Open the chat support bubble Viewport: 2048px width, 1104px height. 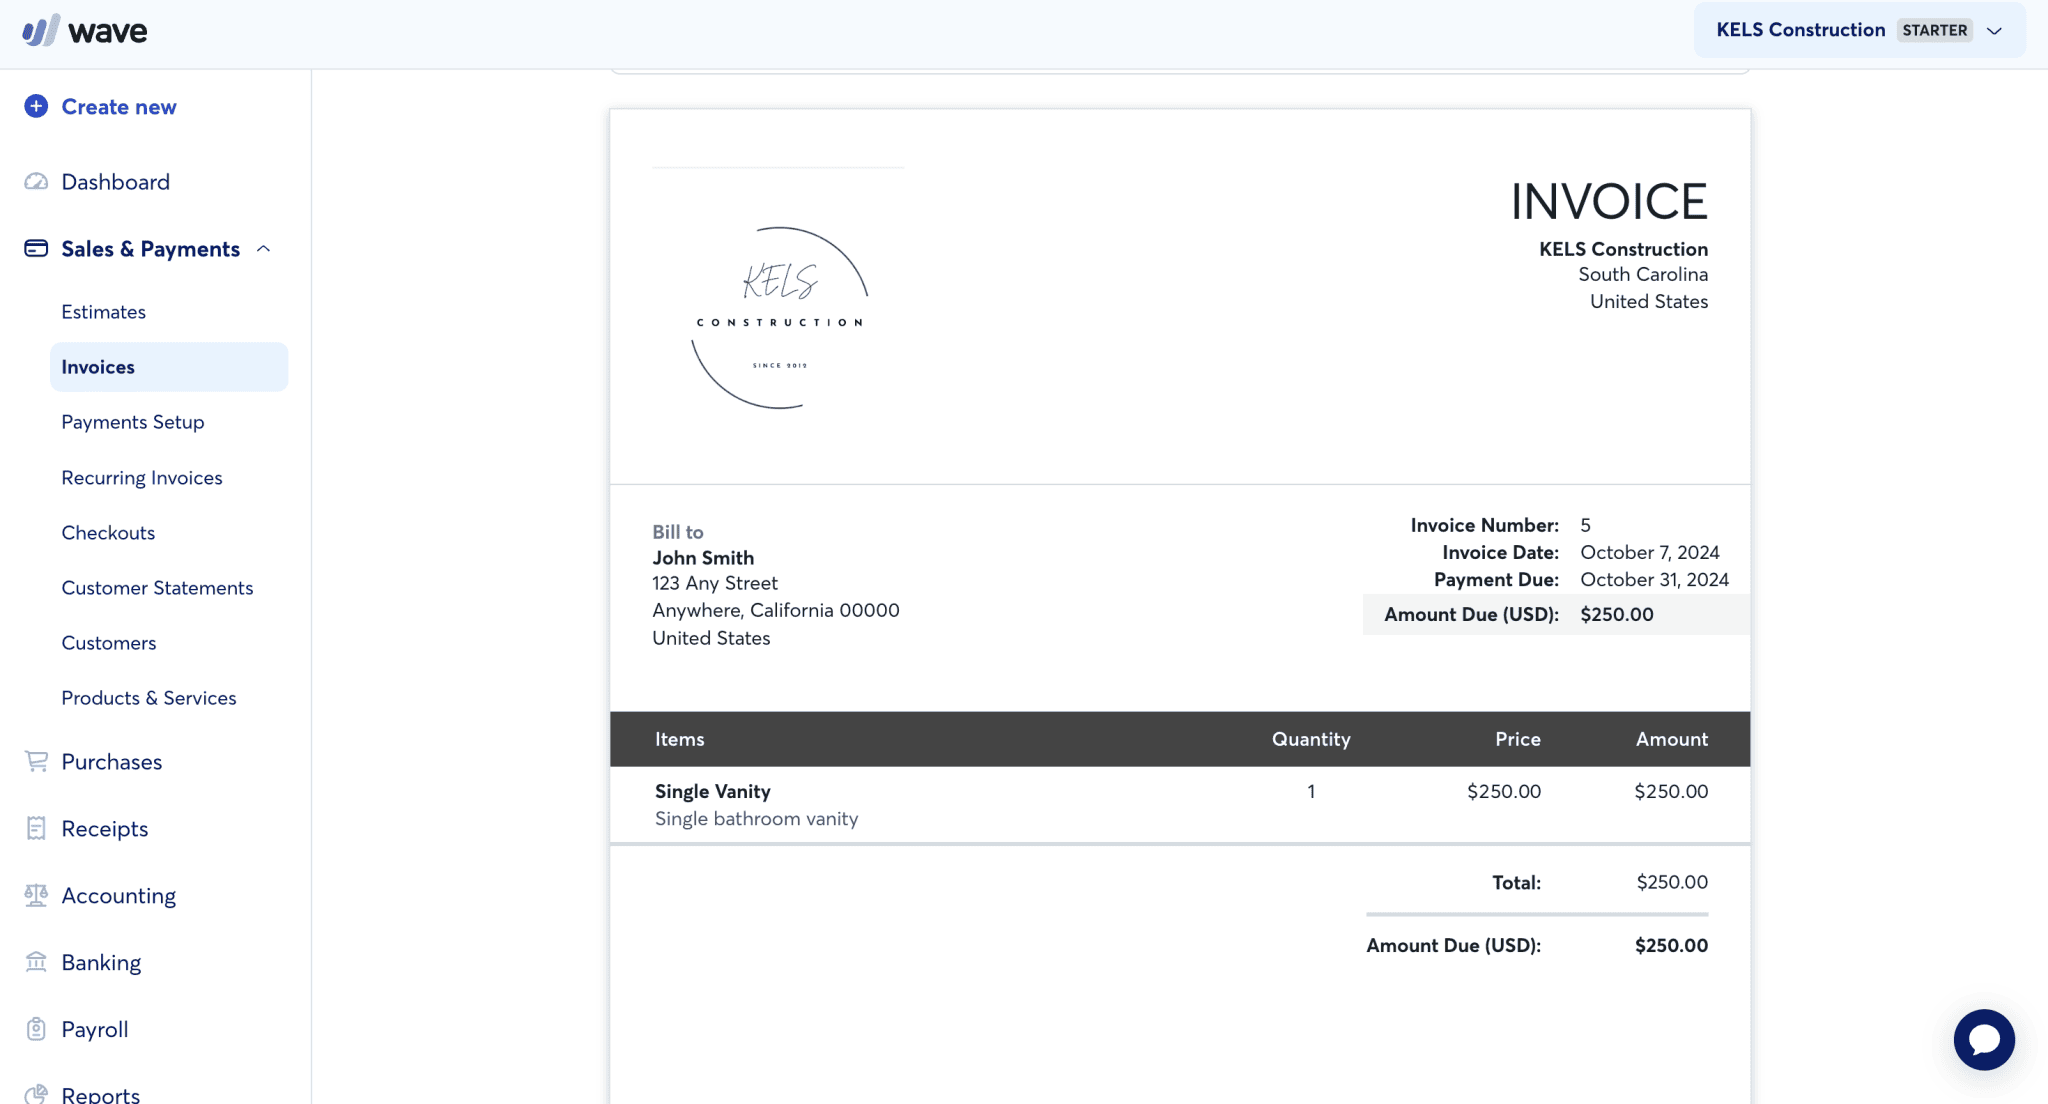[x=1985, y=1039]
